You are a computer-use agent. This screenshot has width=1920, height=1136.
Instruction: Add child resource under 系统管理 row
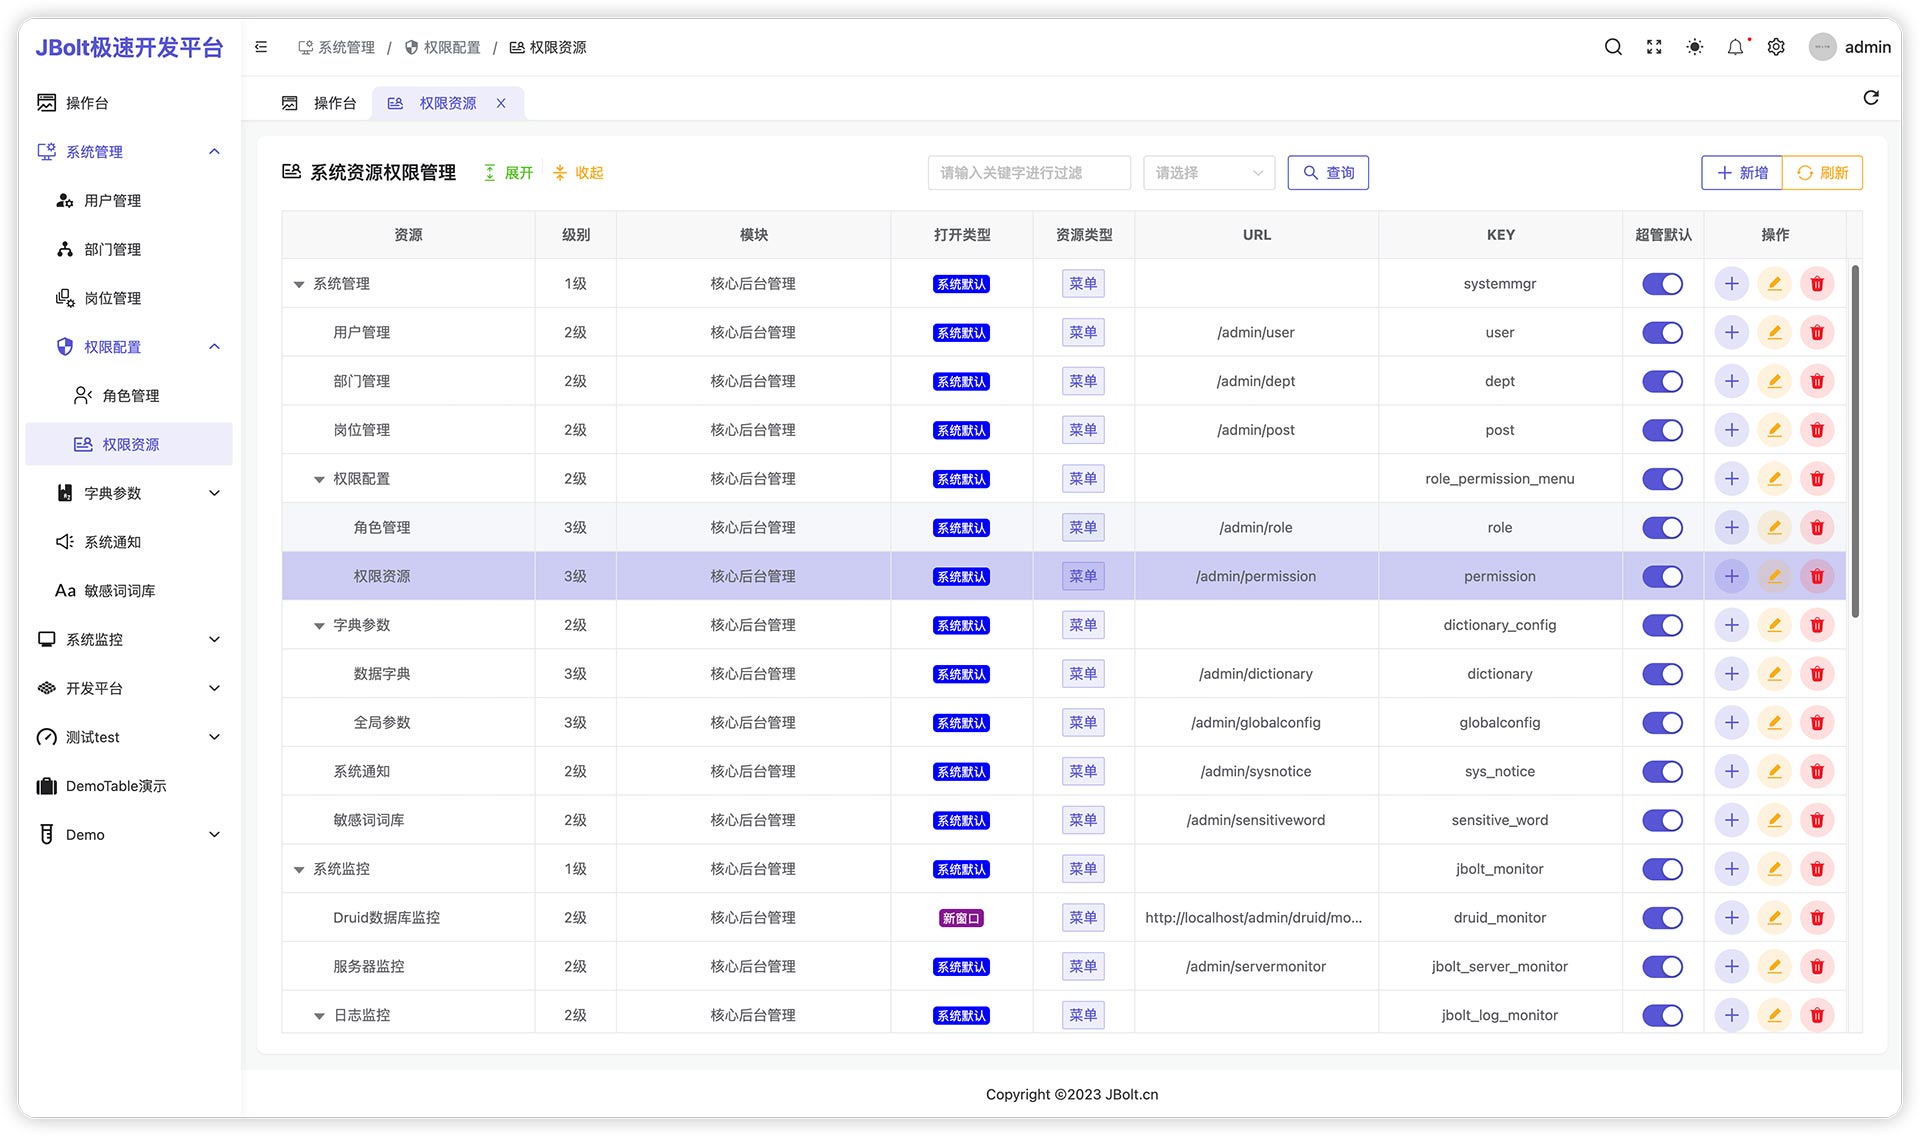coord(1731,284)
